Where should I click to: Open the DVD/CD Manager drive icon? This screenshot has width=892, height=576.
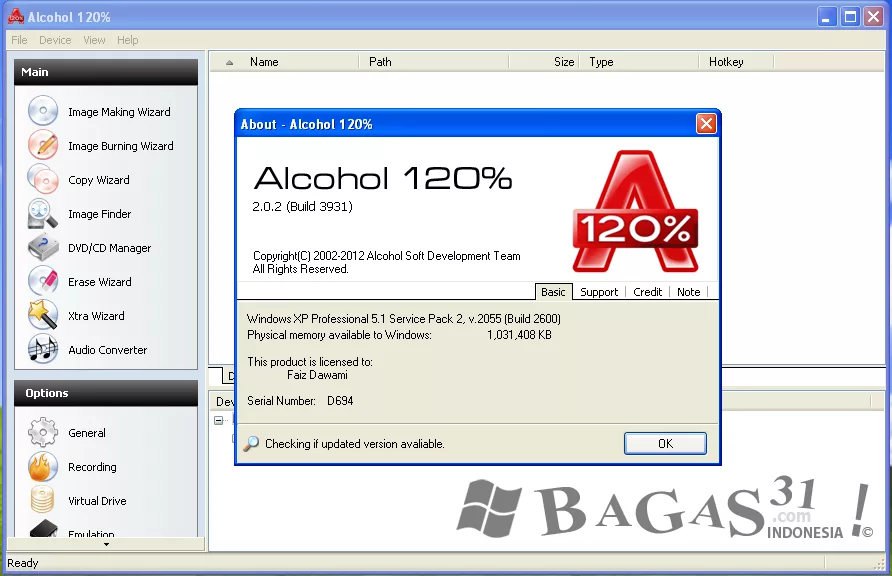click(43, 247)
